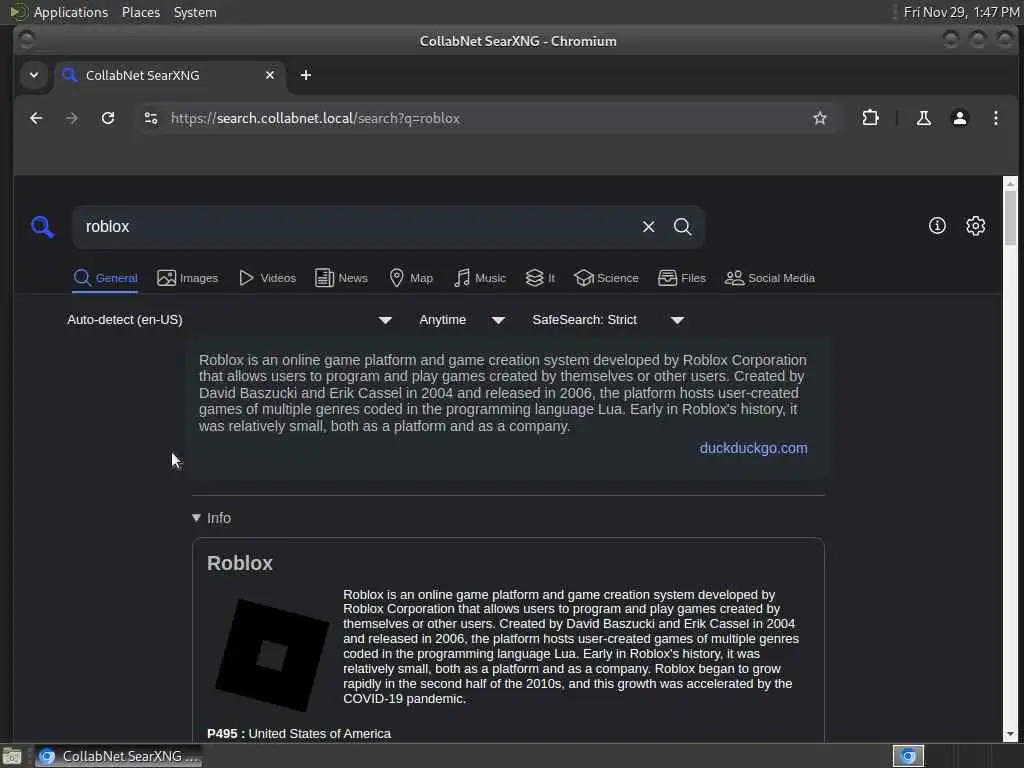Open SearXNG preferences gear icon
The image size is (1024, 768).
[975, 226]
